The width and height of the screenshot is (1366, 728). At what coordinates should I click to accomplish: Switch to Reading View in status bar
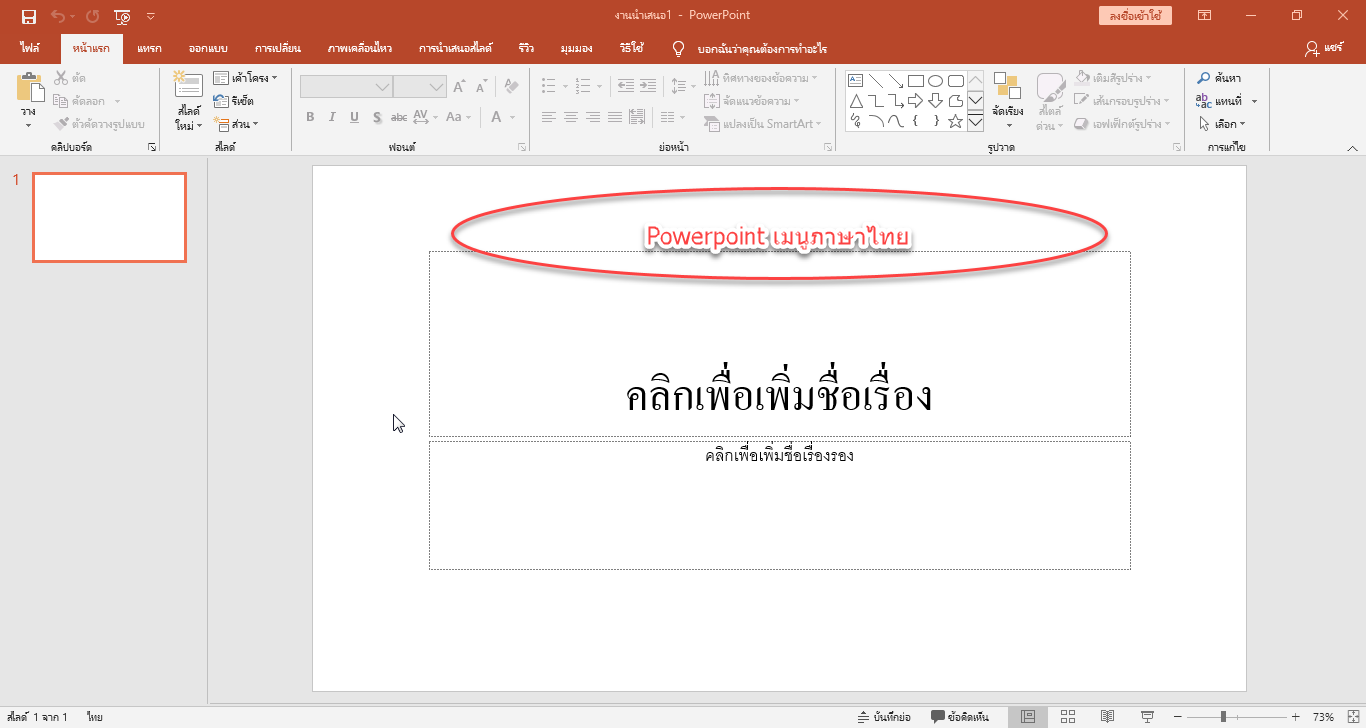pos(1107,717)
